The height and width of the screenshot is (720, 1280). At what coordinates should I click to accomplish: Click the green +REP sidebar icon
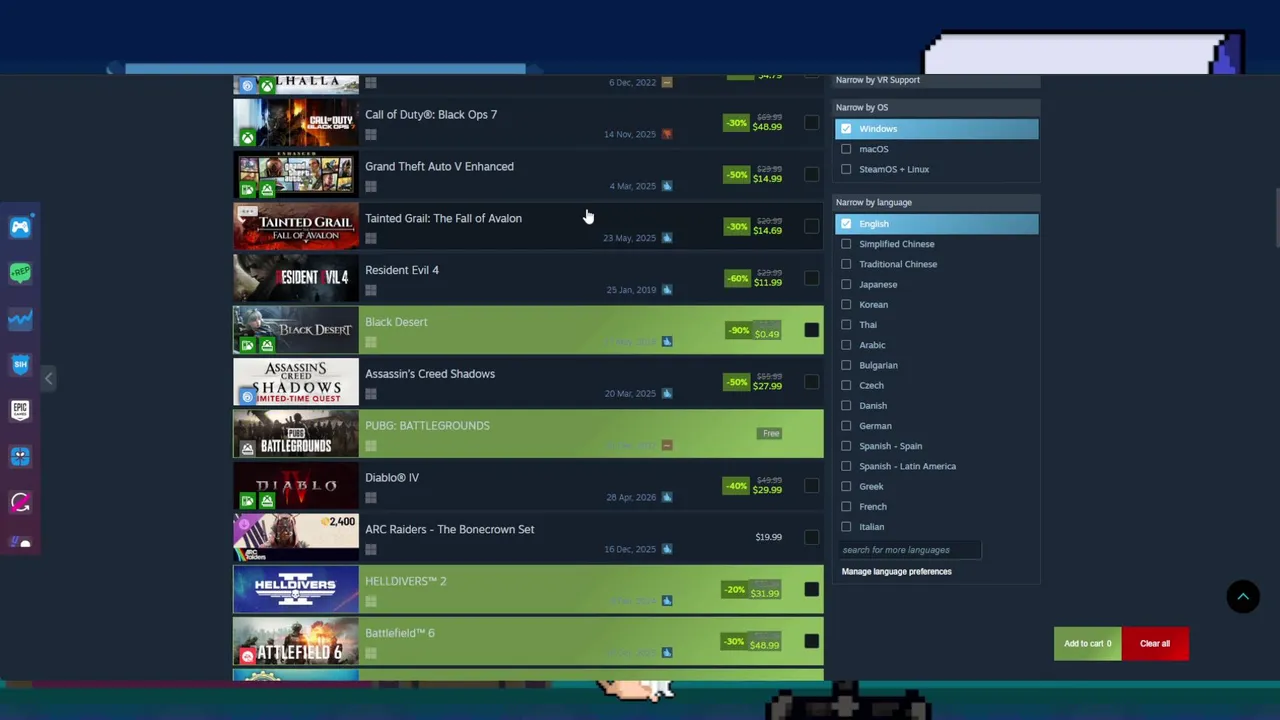(x=20, y=272)
